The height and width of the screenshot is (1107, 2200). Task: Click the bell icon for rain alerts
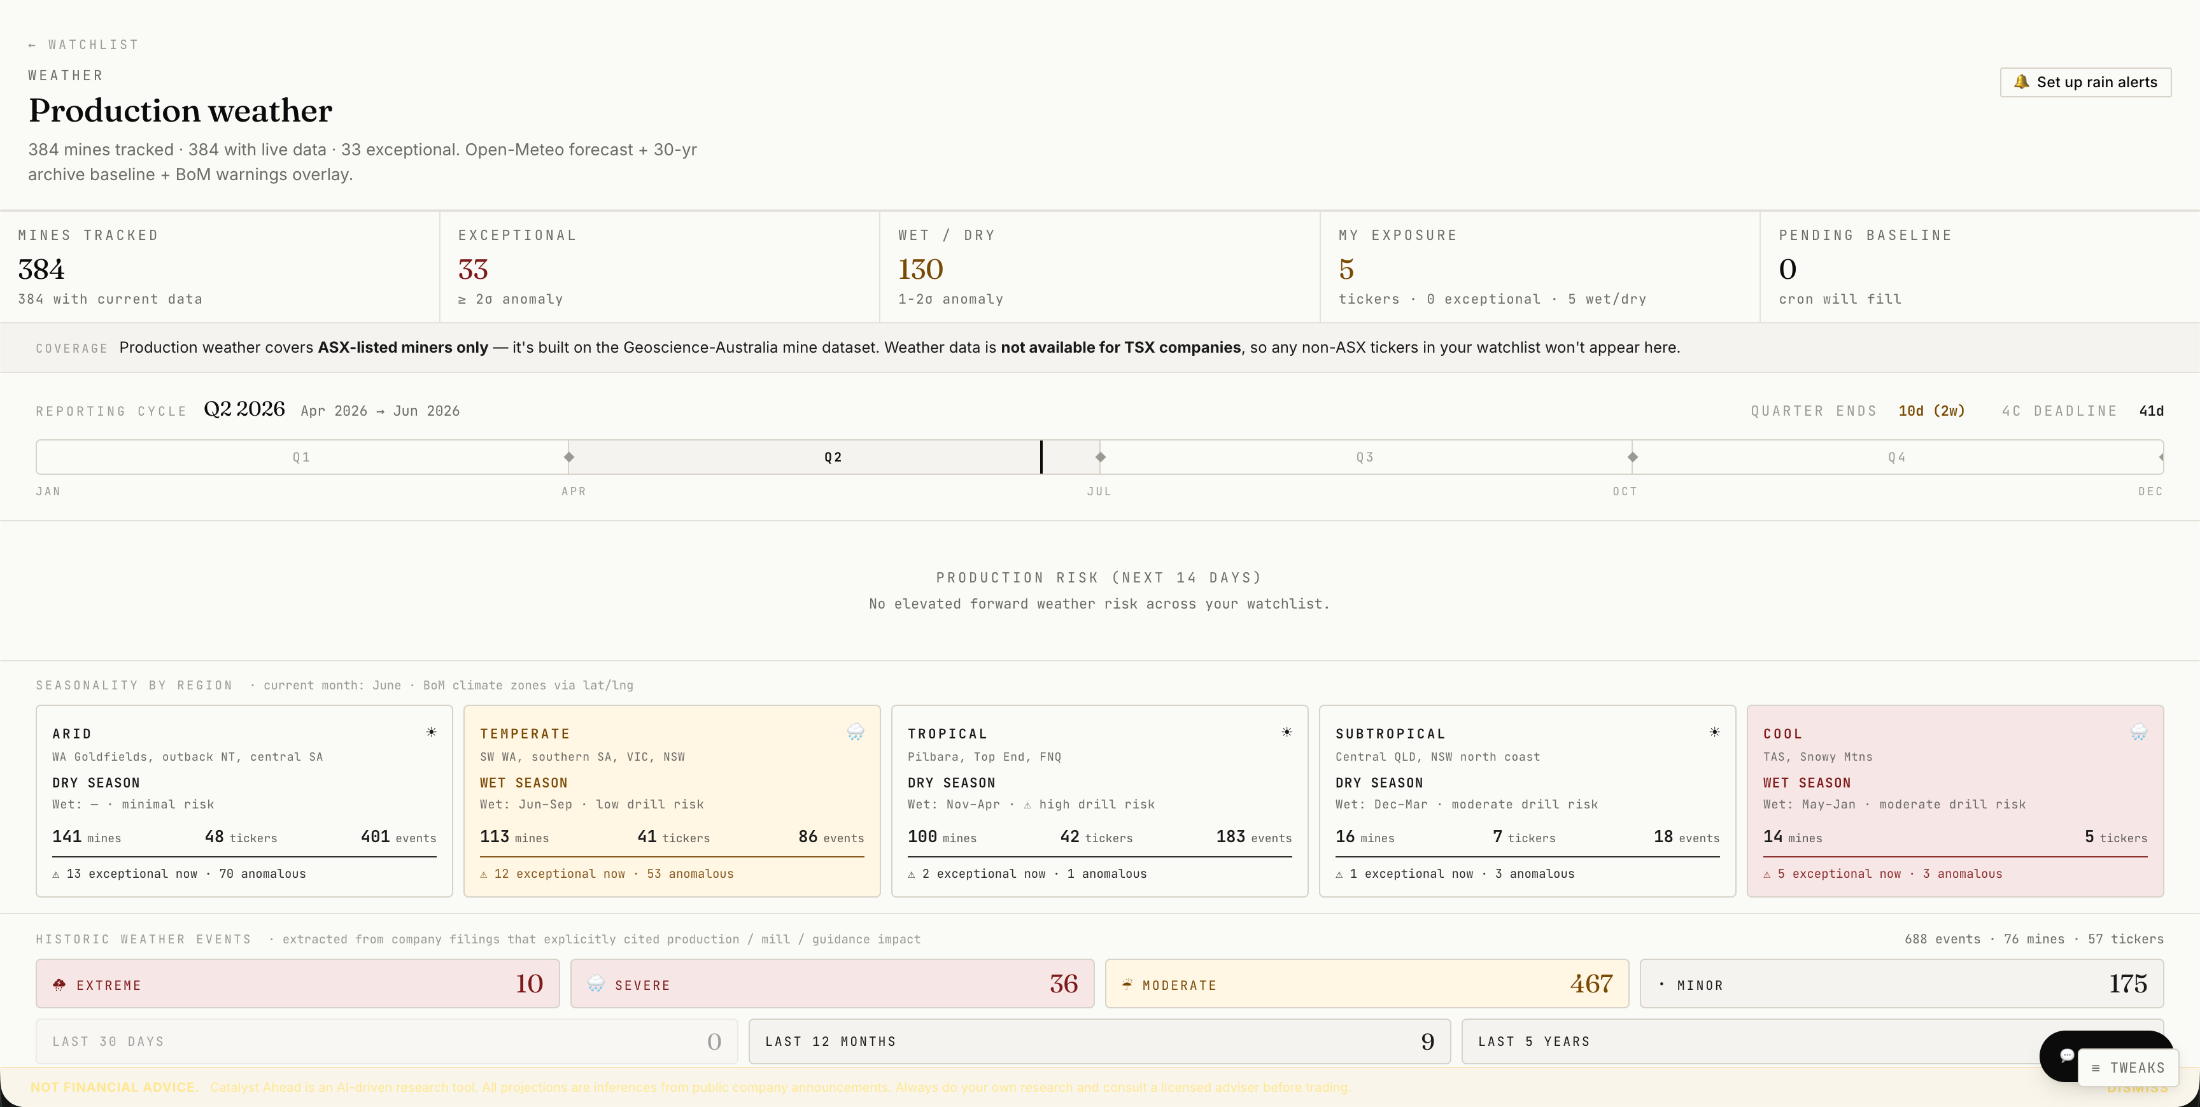pyautogui.click(x=2021, y=82)
